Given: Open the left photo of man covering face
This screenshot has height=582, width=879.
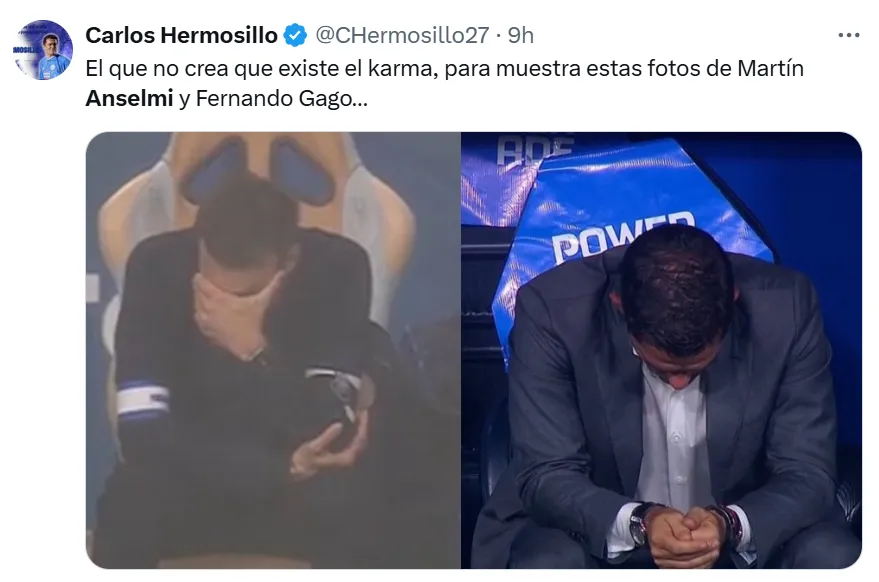Looking at the screenshot, I should tap(273, 350).
